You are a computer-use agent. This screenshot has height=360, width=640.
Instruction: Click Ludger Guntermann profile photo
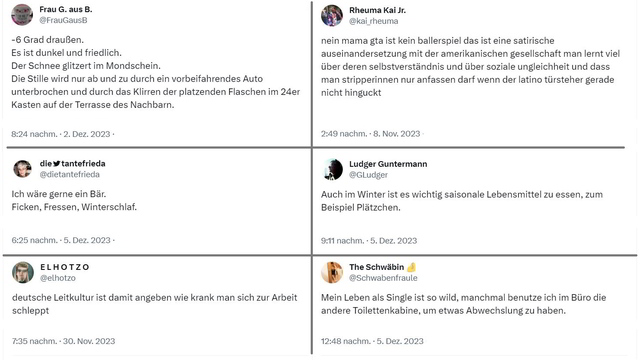(x=332, y=169)
